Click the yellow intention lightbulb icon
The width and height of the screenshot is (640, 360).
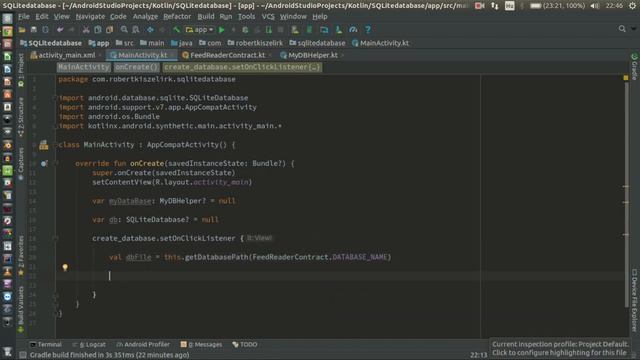[65, 267]
